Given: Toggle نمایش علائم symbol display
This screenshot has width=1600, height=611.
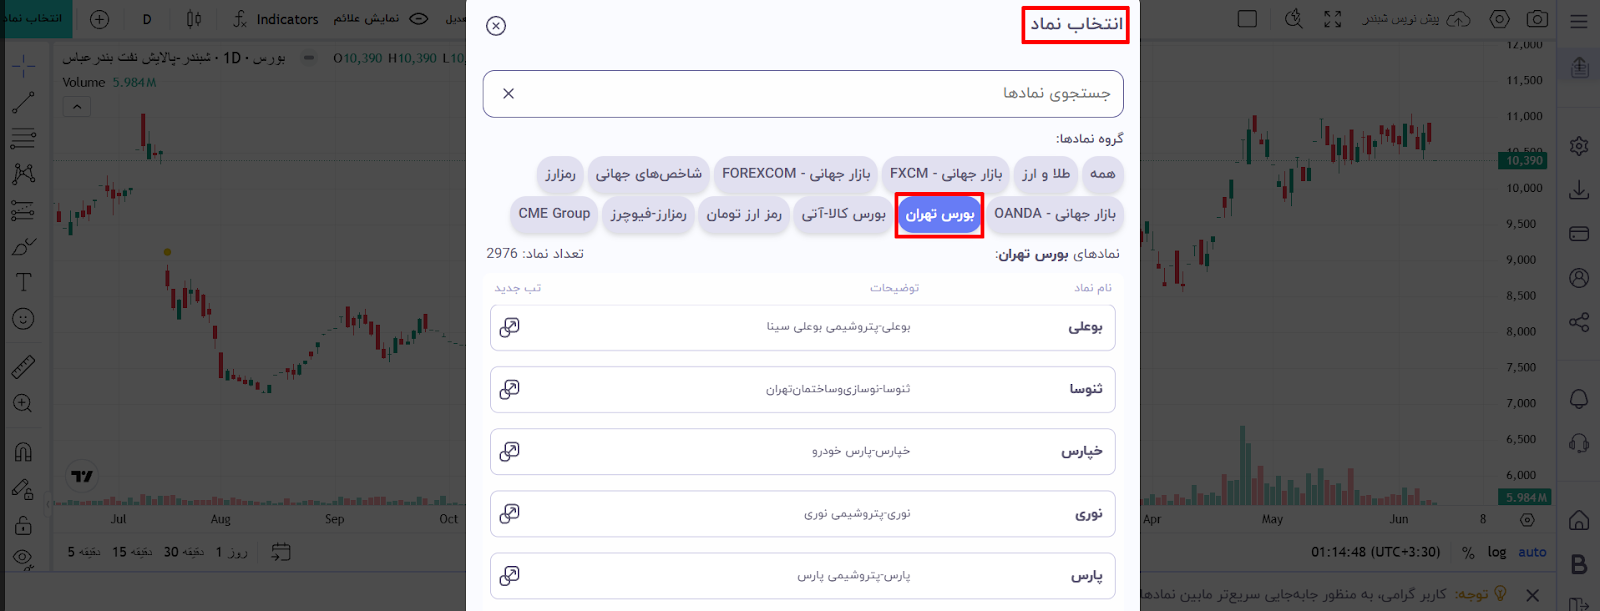Looking at the screenshot, I should [x=381, y=19].
